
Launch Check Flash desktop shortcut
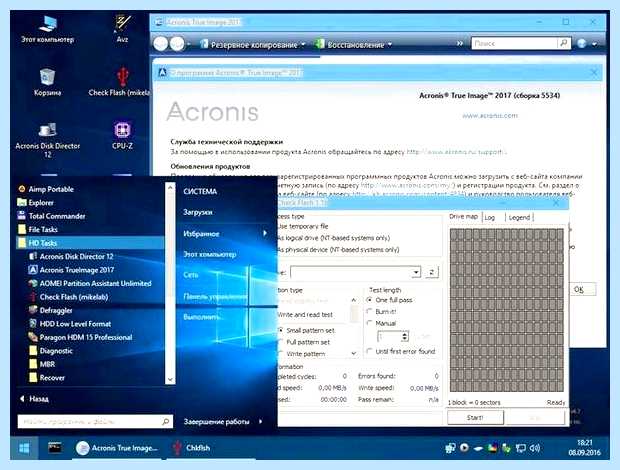119,82
